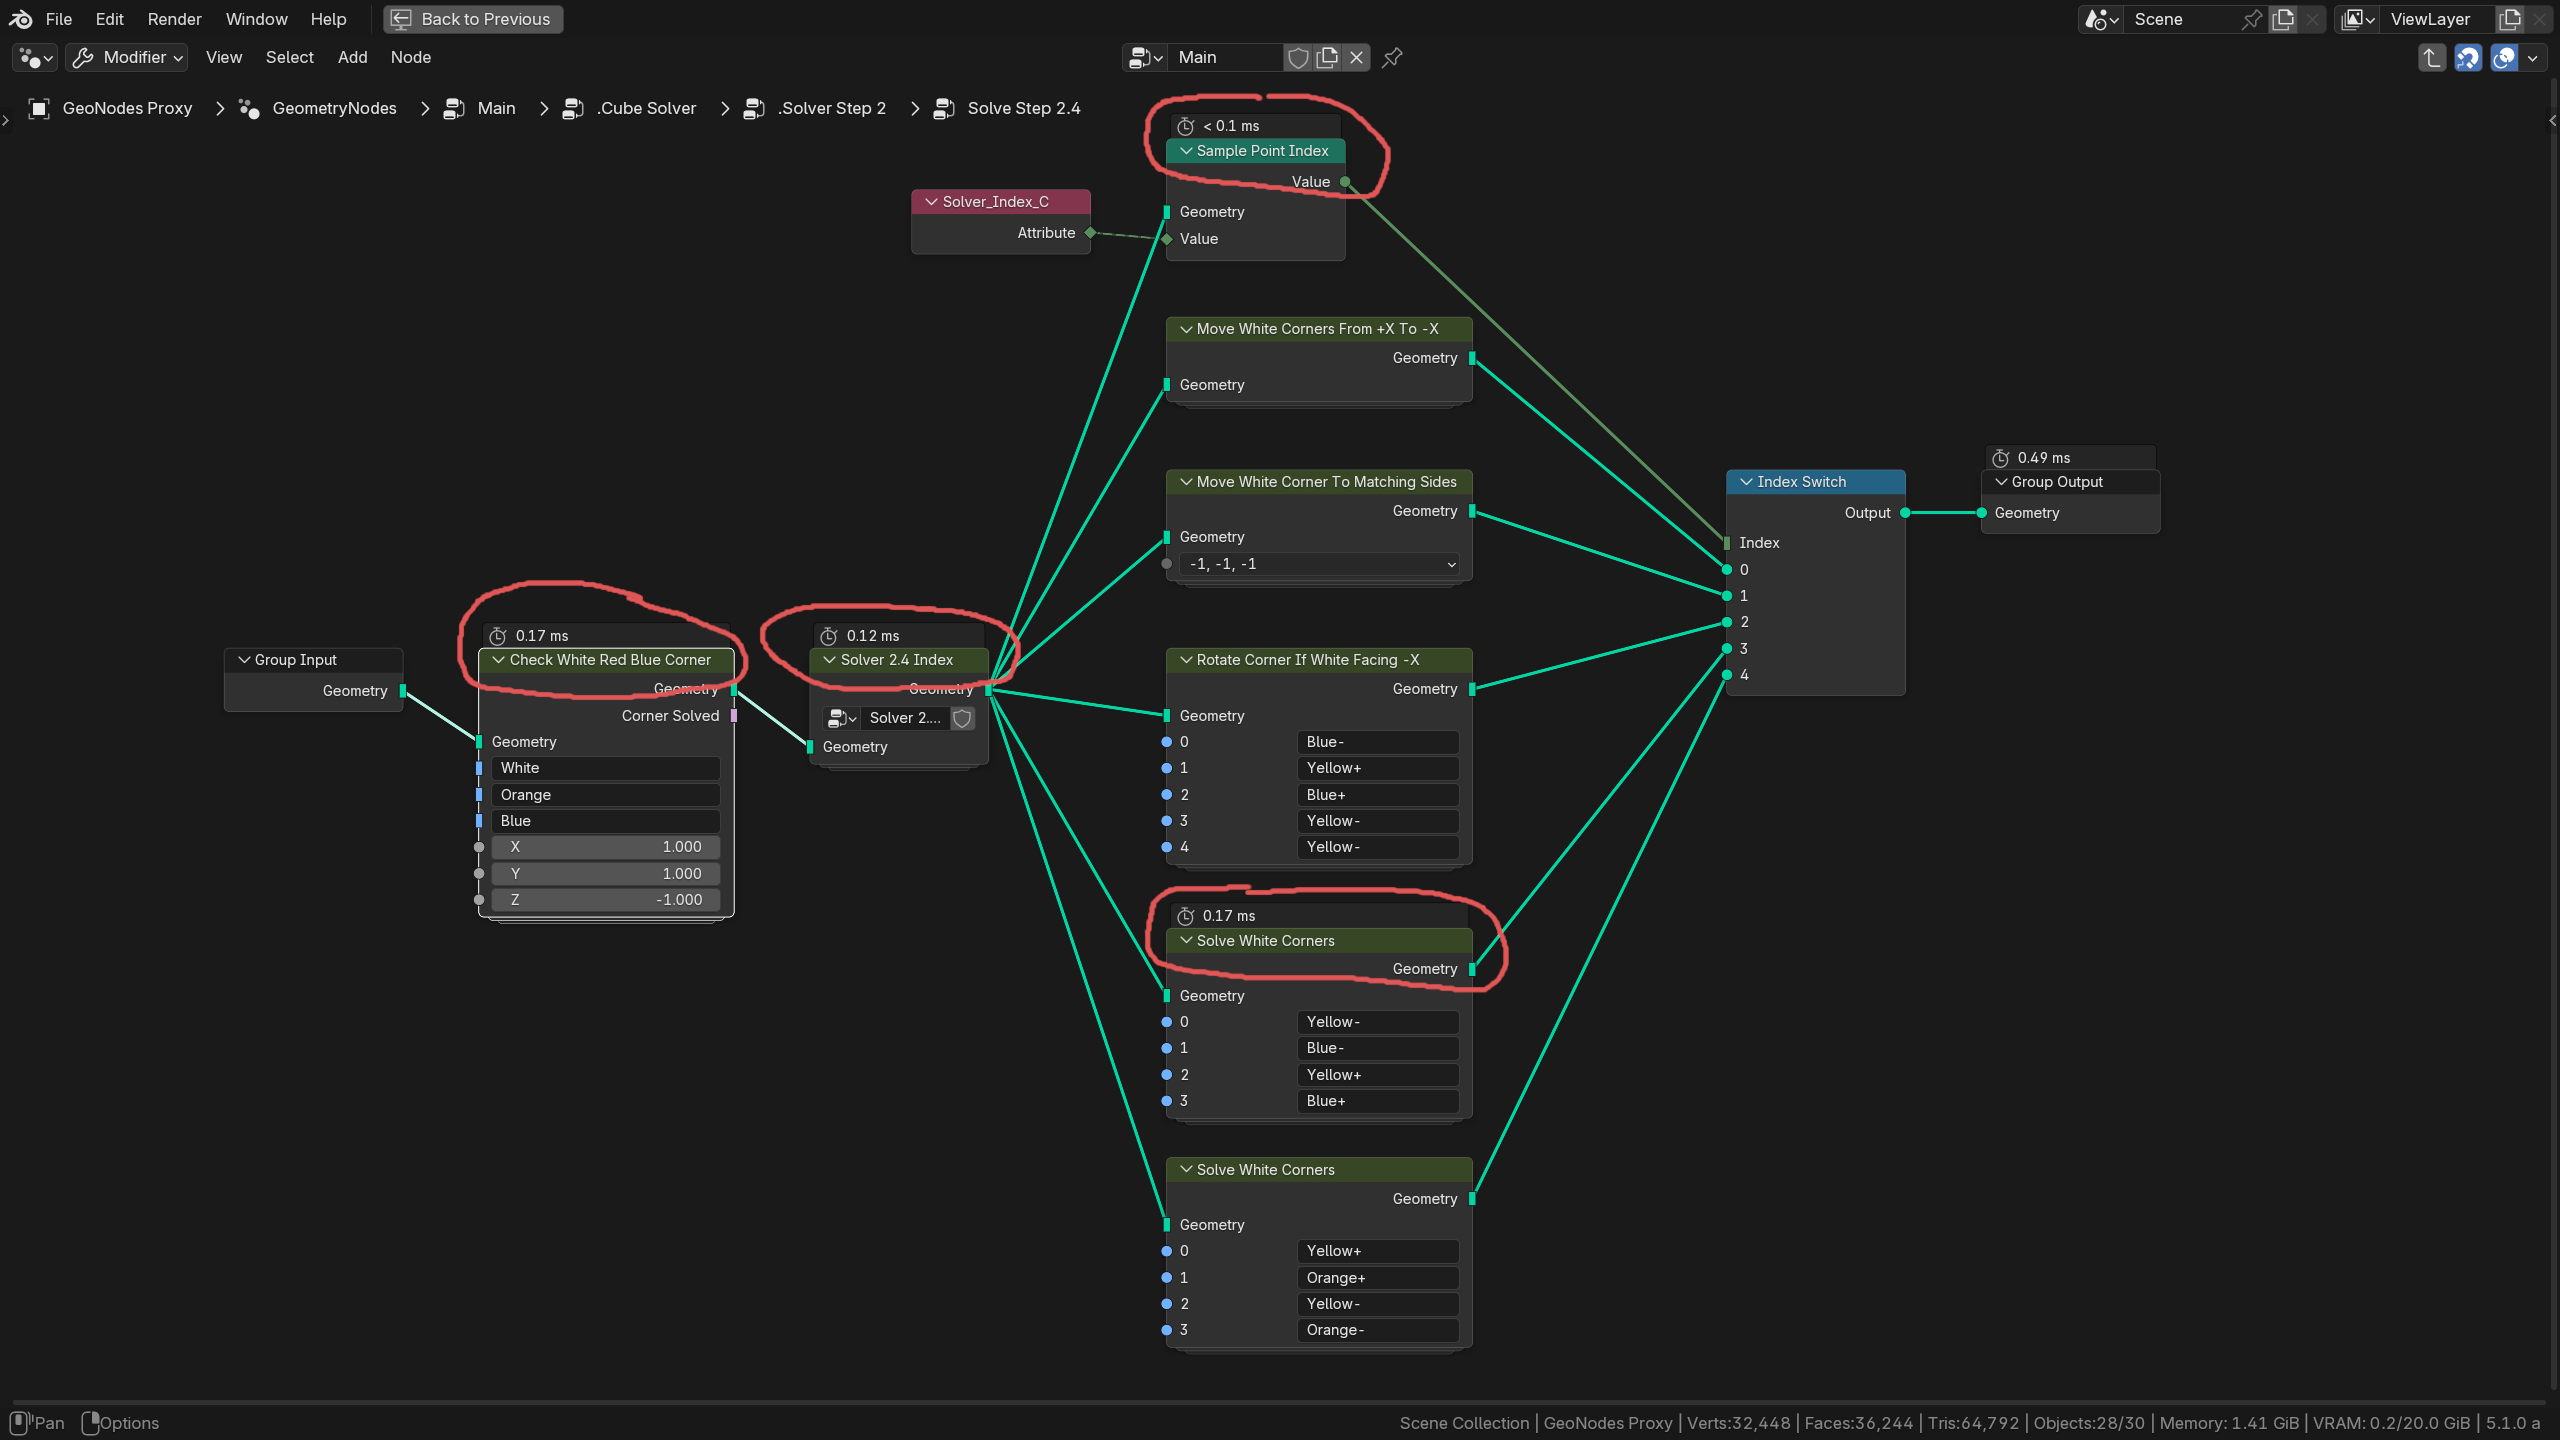
Task: Open the Render menu
Action: [175, 19]
